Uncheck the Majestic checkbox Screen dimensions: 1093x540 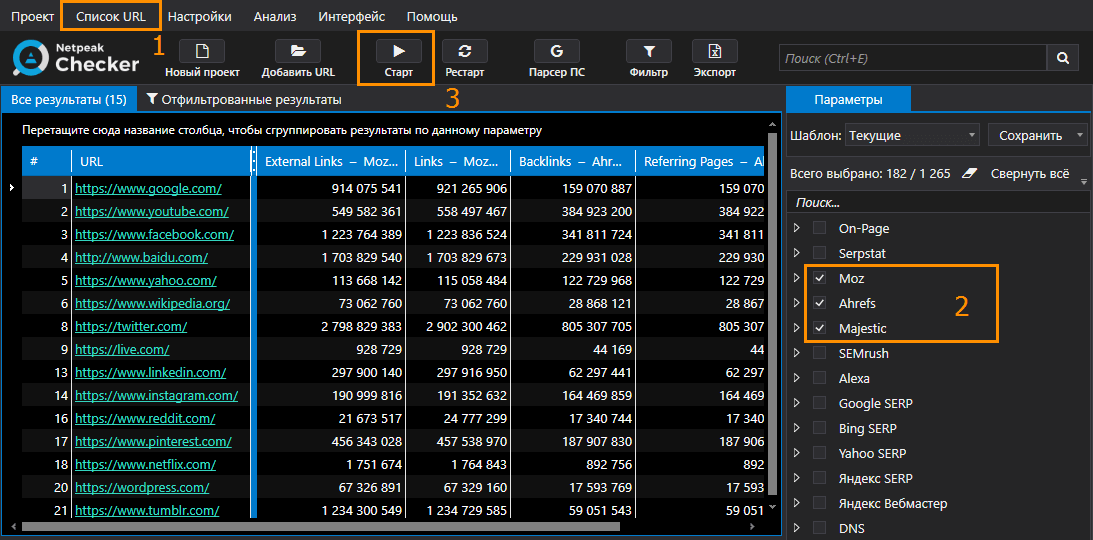coord(820,328)
